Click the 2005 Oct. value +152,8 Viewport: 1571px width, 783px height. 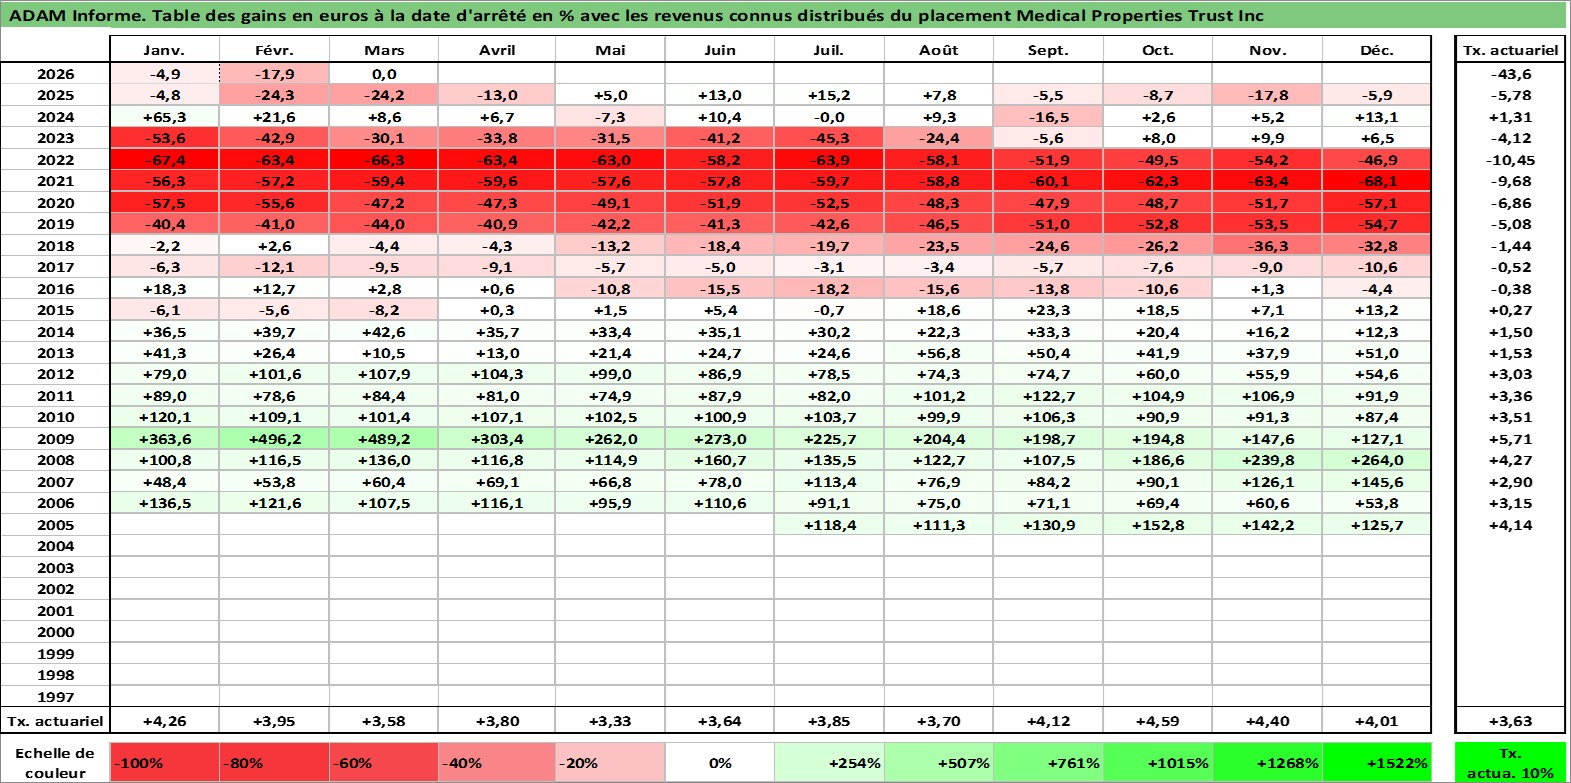(1158, 525)
